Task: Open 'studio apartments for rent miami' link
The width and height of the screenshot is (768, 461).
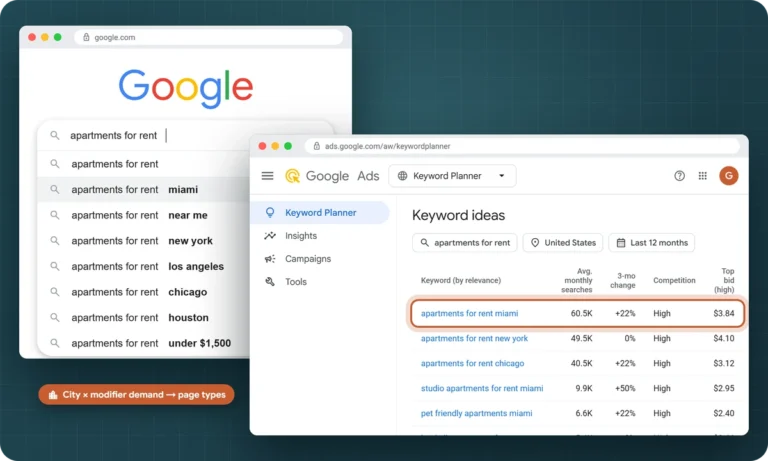Action: 482,388
